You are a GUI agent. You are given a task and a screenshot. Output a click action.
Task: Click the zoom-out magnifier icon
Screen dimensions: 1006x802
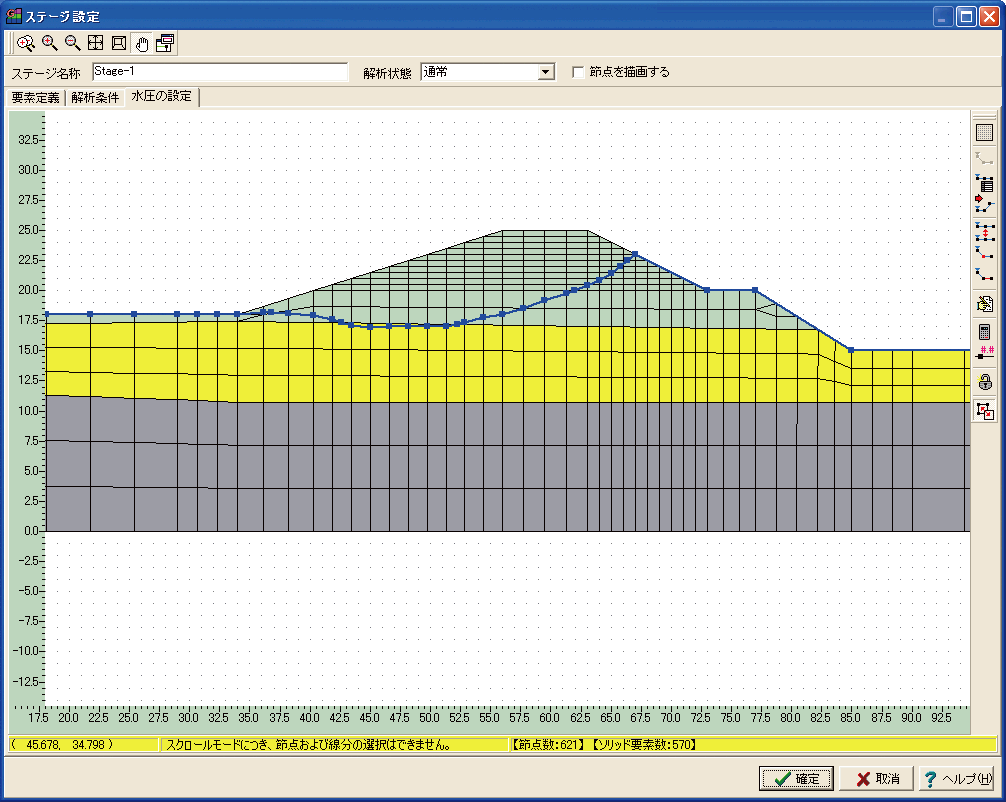(x=72, y=43)
